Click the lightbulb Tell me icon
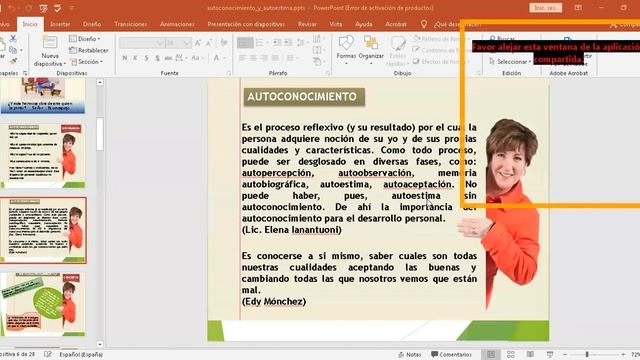Viewport: 640px width, 360px height. coord(424,24)
